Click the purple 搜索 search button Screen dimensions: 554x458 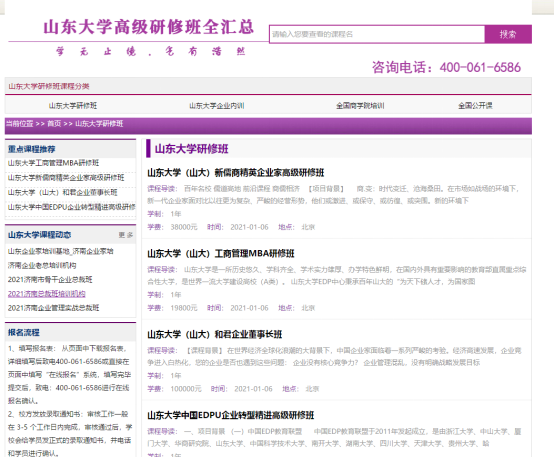(508, 34)
